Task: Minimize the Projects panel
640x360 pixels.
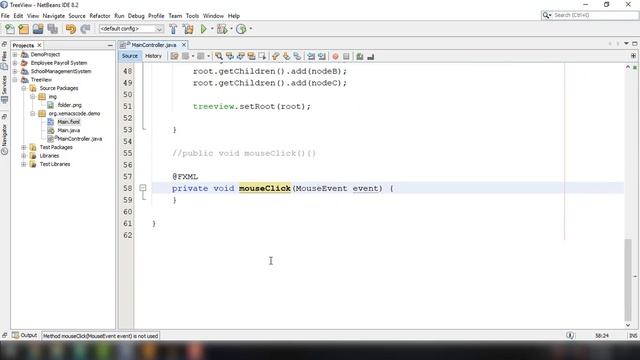Action: point(110,45)
